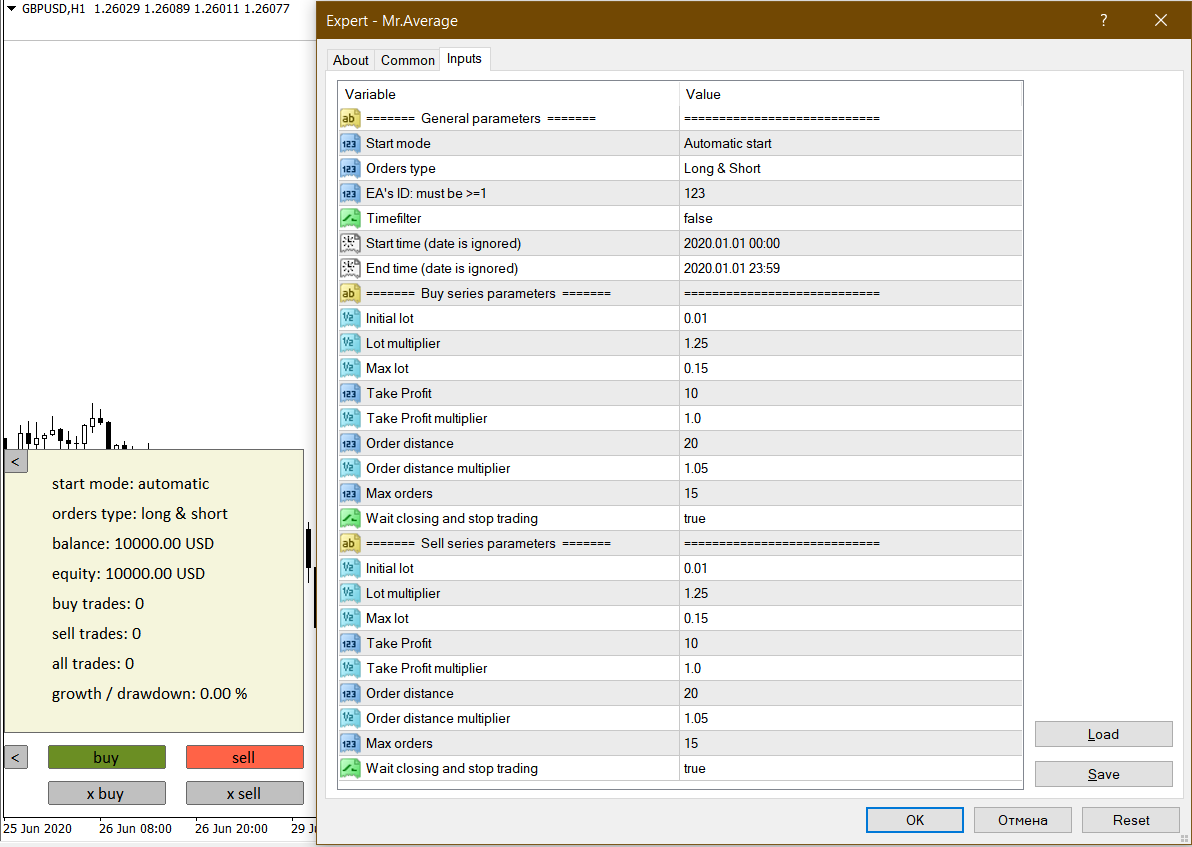Edit the EA's ID value field

[850, 193]
